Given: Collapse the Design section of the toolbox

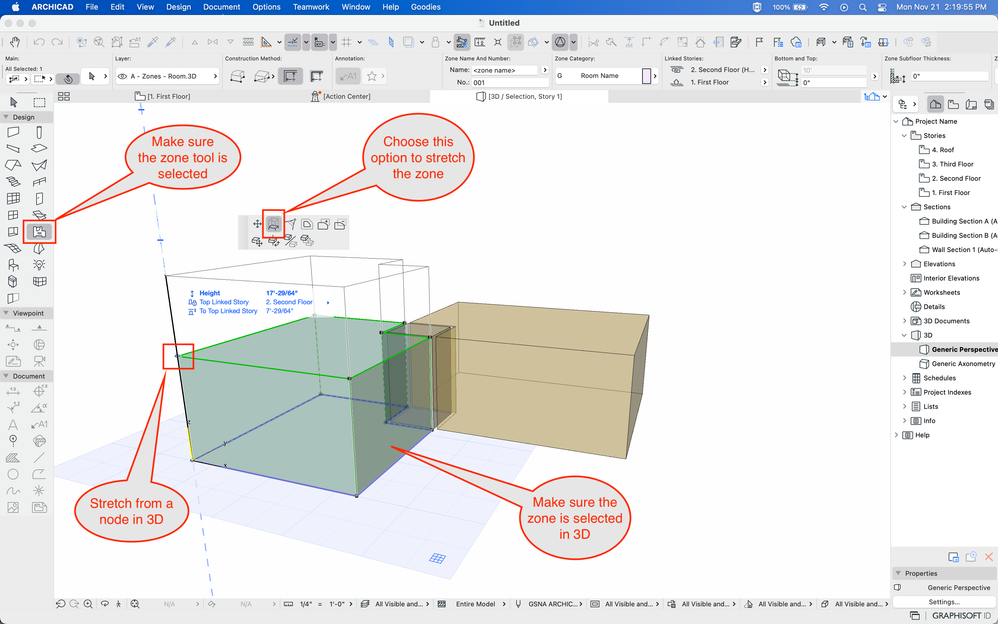Looking at the screenshot, I should click(x=6, y=117).
